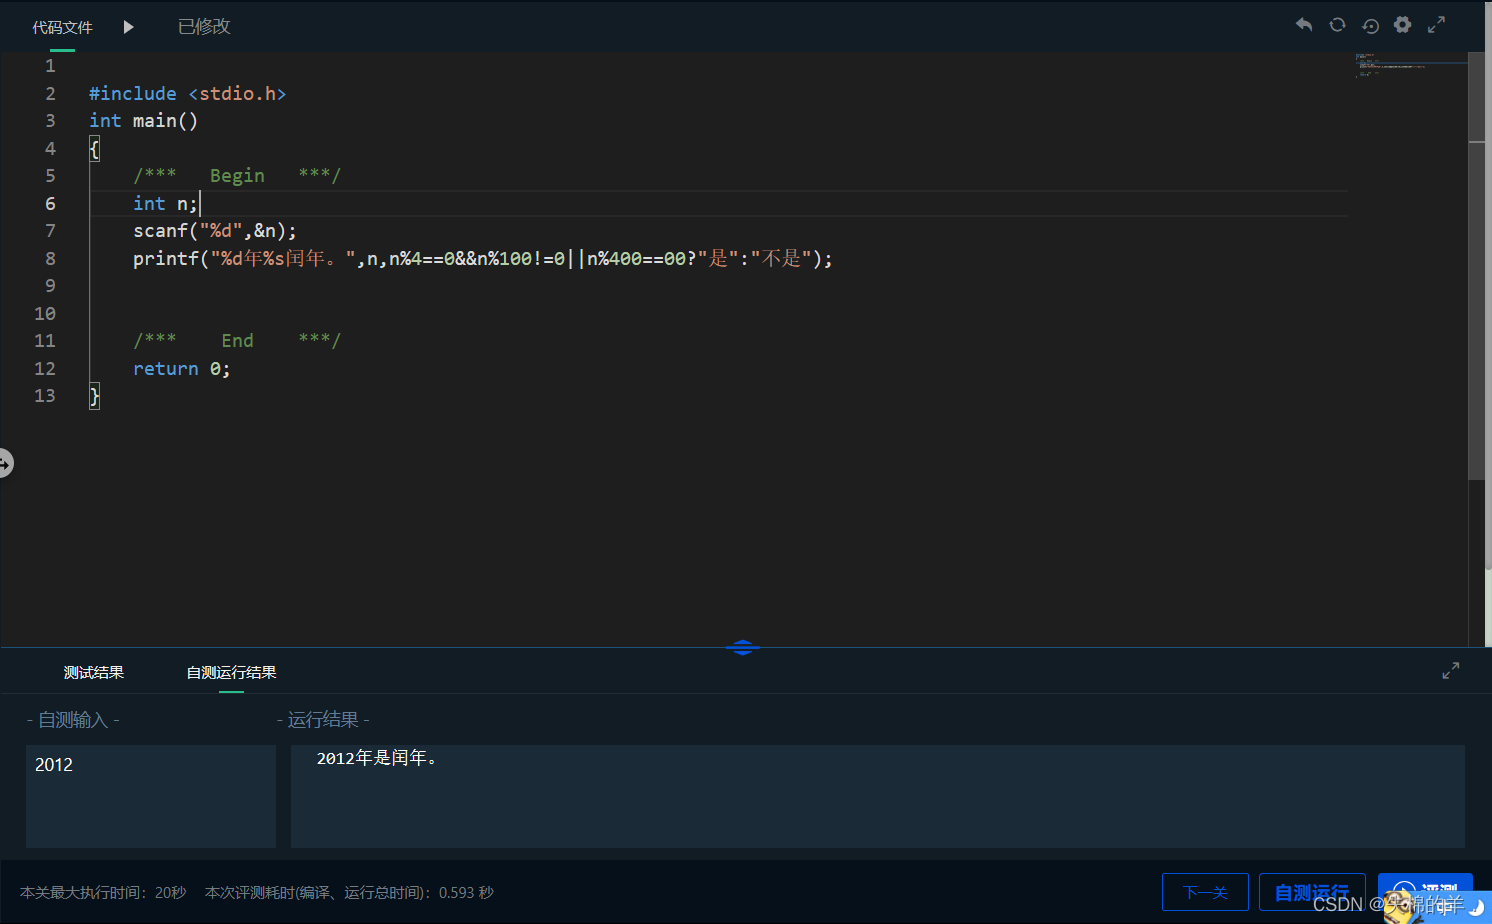Click the closing brace on line 13
Image resolution: width=1492 pixels, height=924 pixels.
coord(94,396)
